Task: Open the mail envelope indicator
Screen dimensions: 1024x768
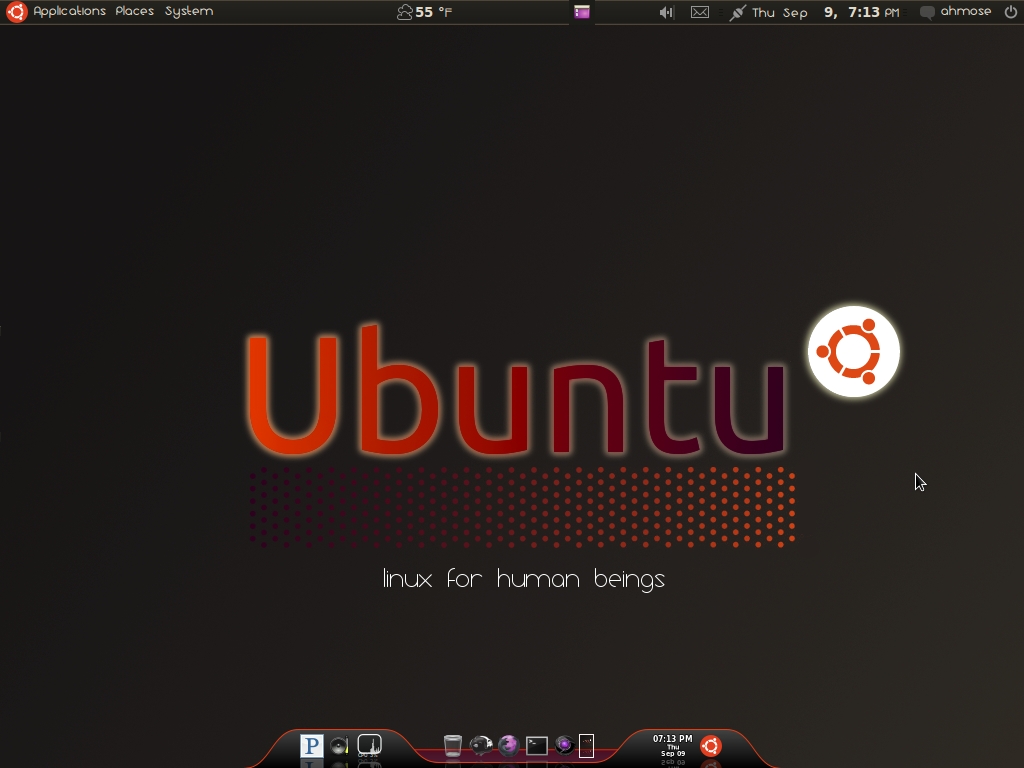Action: tap(699, 12)
